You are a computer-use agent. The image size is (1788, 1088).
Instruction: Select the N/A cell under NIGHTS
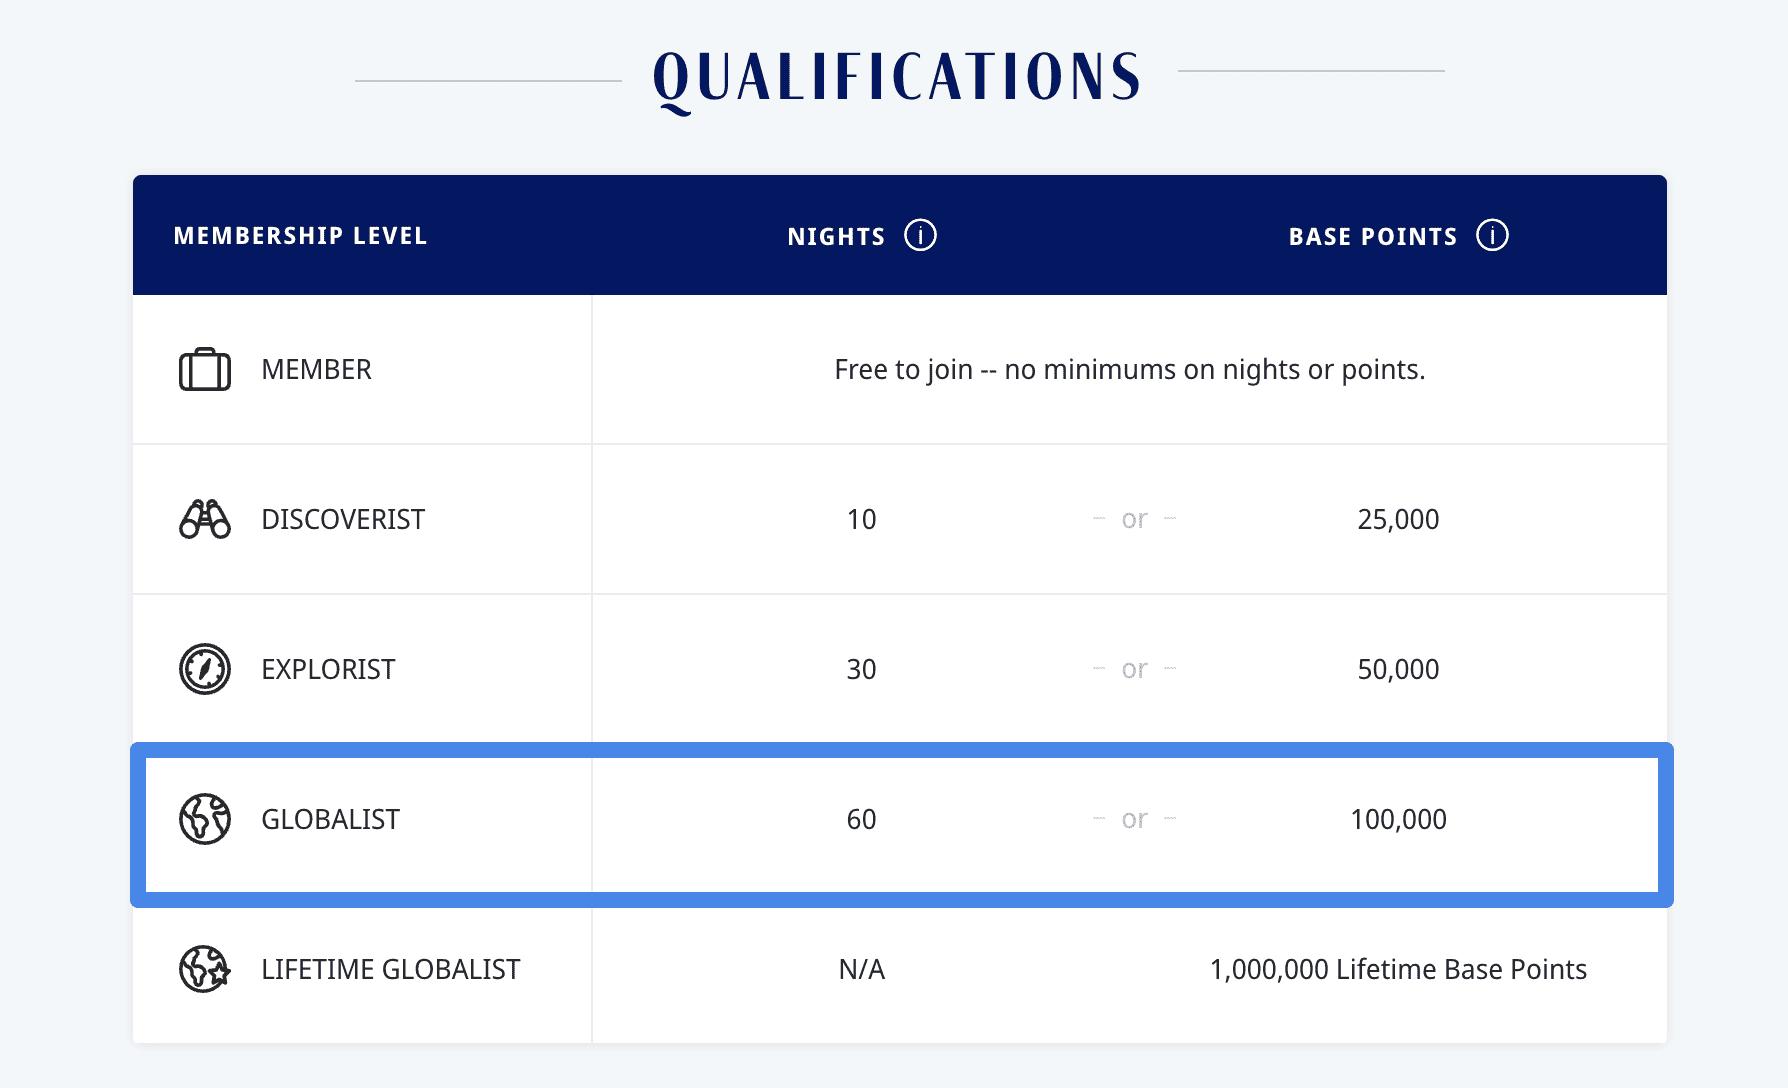[862, 968]
